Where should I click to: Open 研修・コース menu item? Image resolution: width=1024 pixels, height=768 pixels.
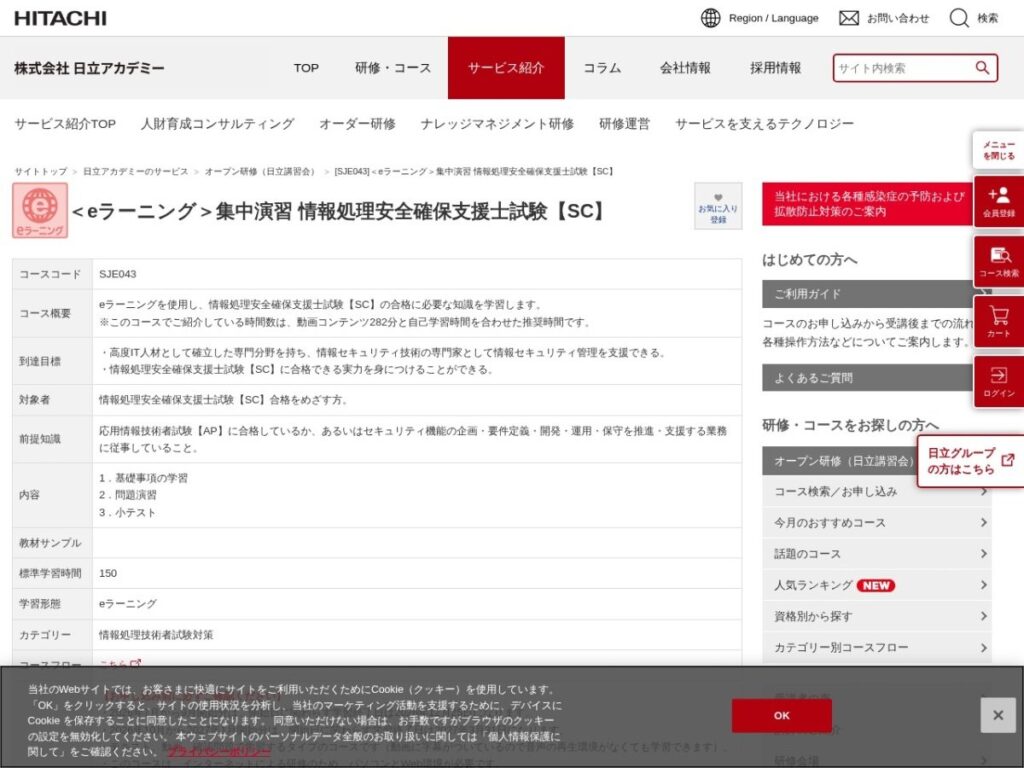point(392,68)
